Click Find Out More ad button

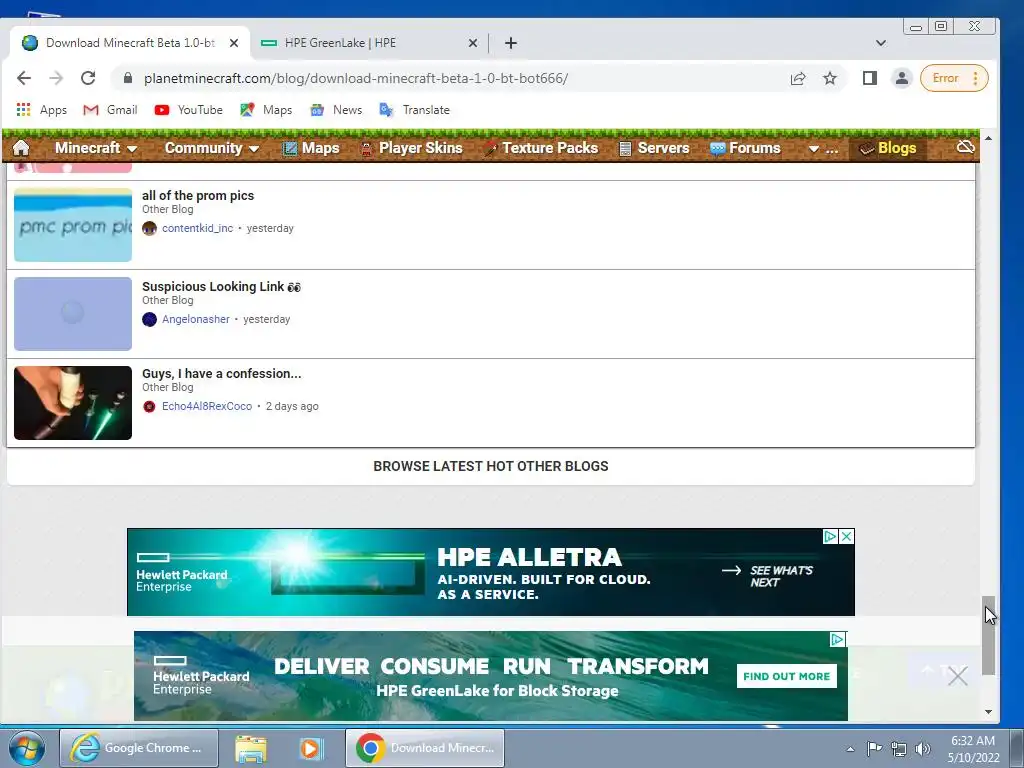pos(786,677)
